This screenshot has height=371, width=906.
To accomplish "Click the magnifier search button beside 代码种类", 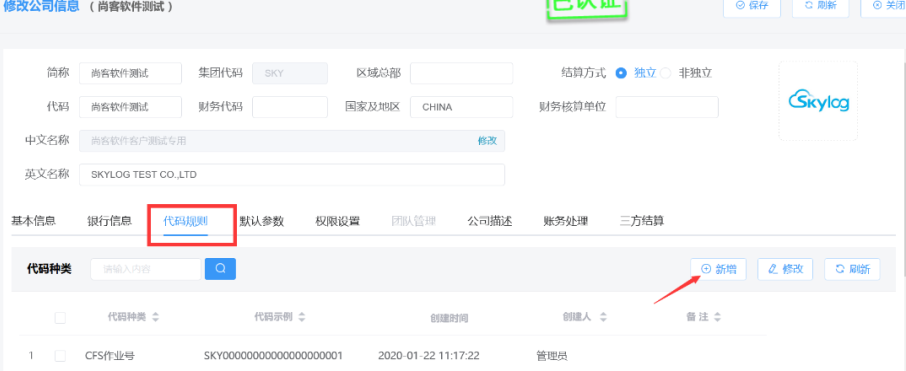I will [220, 269].
